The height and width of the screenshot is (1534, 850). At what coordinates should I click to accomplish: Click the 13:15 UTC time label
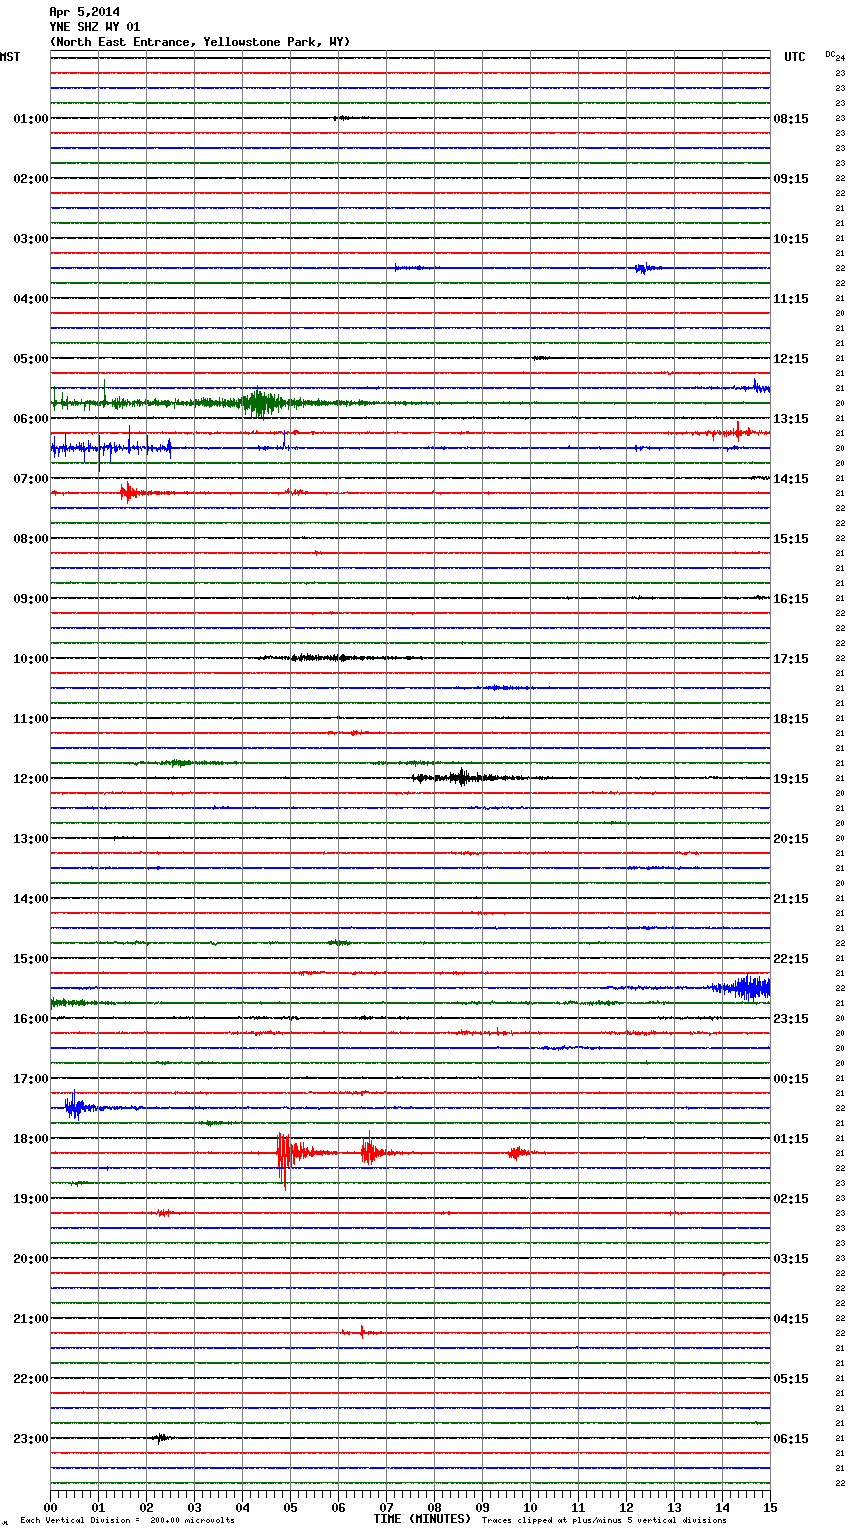click(x=791, y=419)
